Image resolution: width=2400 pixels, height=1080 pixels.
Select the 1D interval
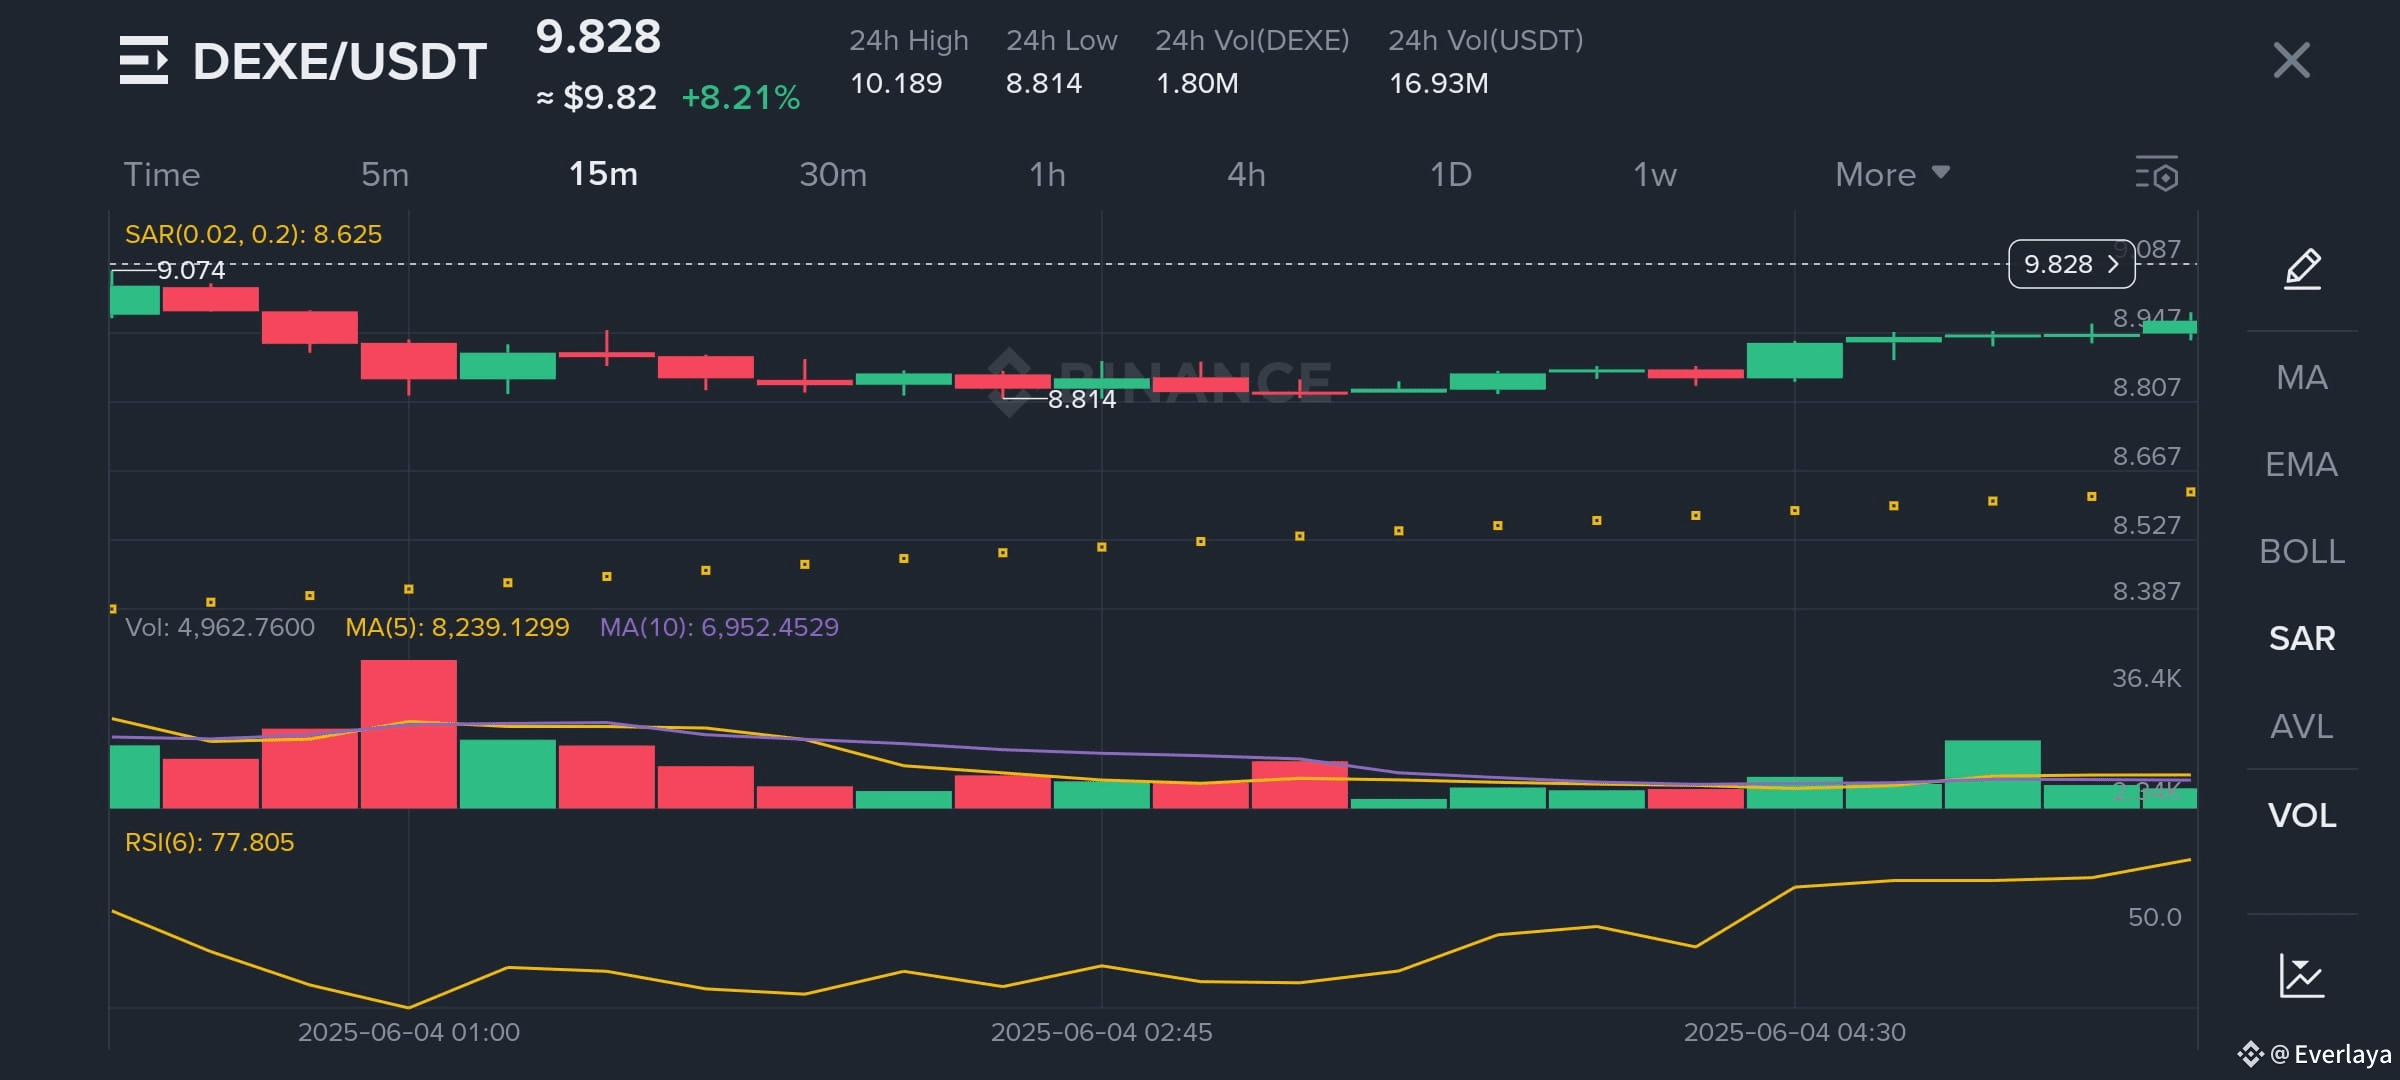pyautogui.click(x=1451, y=174)
